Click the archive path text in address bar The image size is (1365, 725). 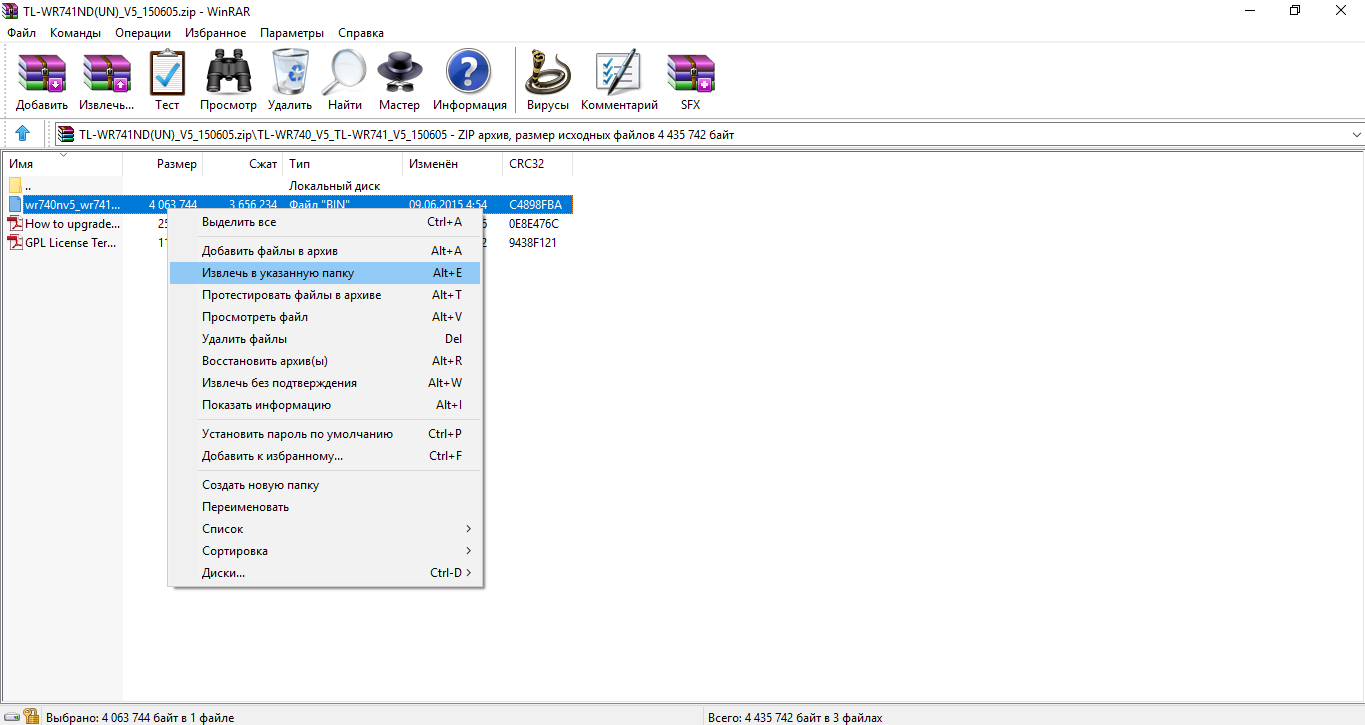pyautogui.click(x=407, y=134)
